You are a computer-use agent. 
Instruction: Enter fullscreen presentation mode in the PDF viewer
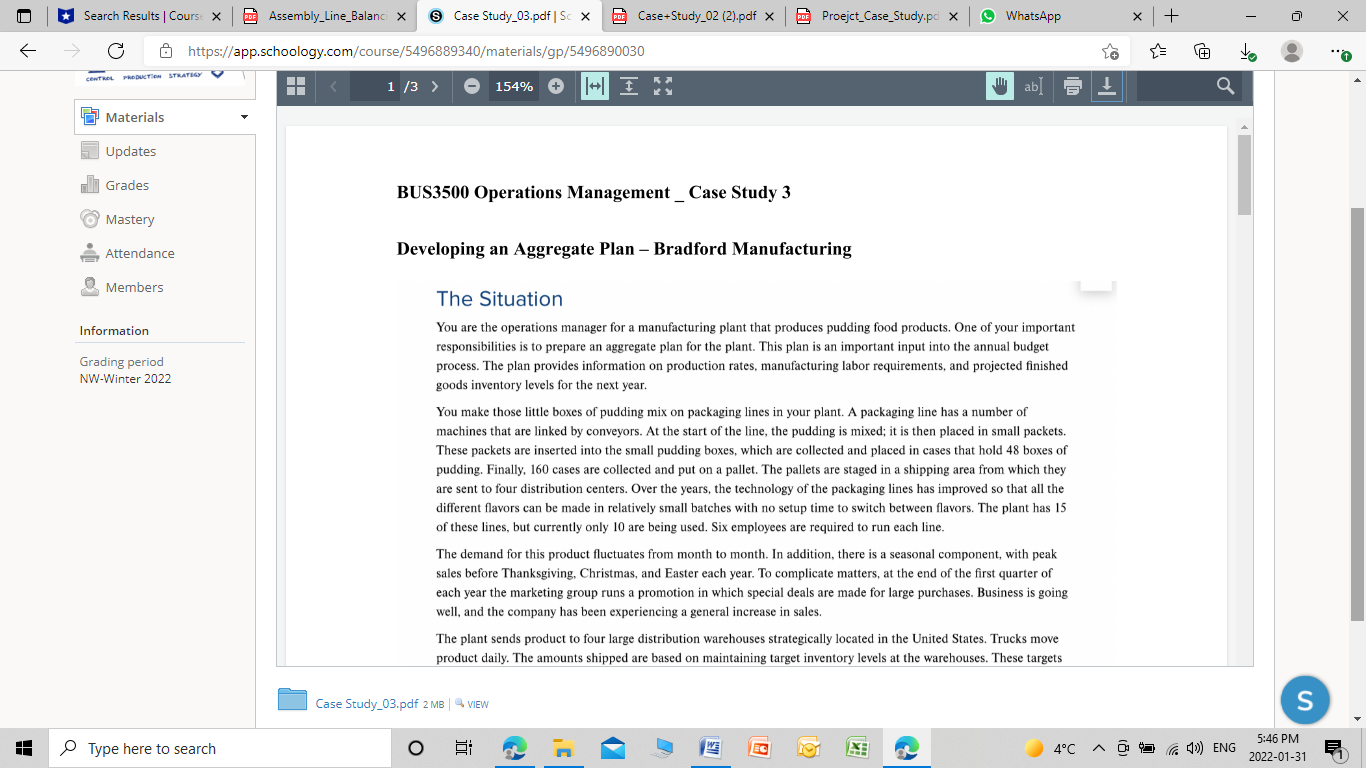(663, 87)
